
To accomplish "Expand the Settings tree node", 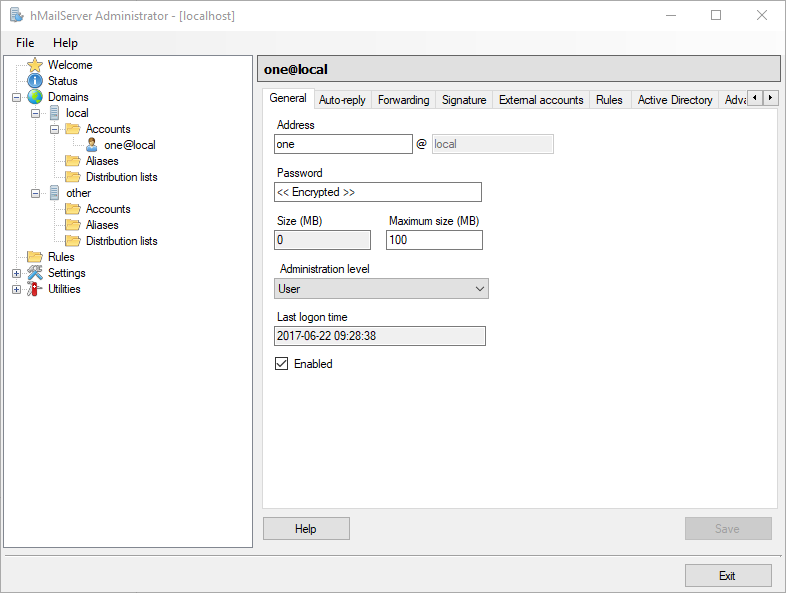I will [17, 274].
